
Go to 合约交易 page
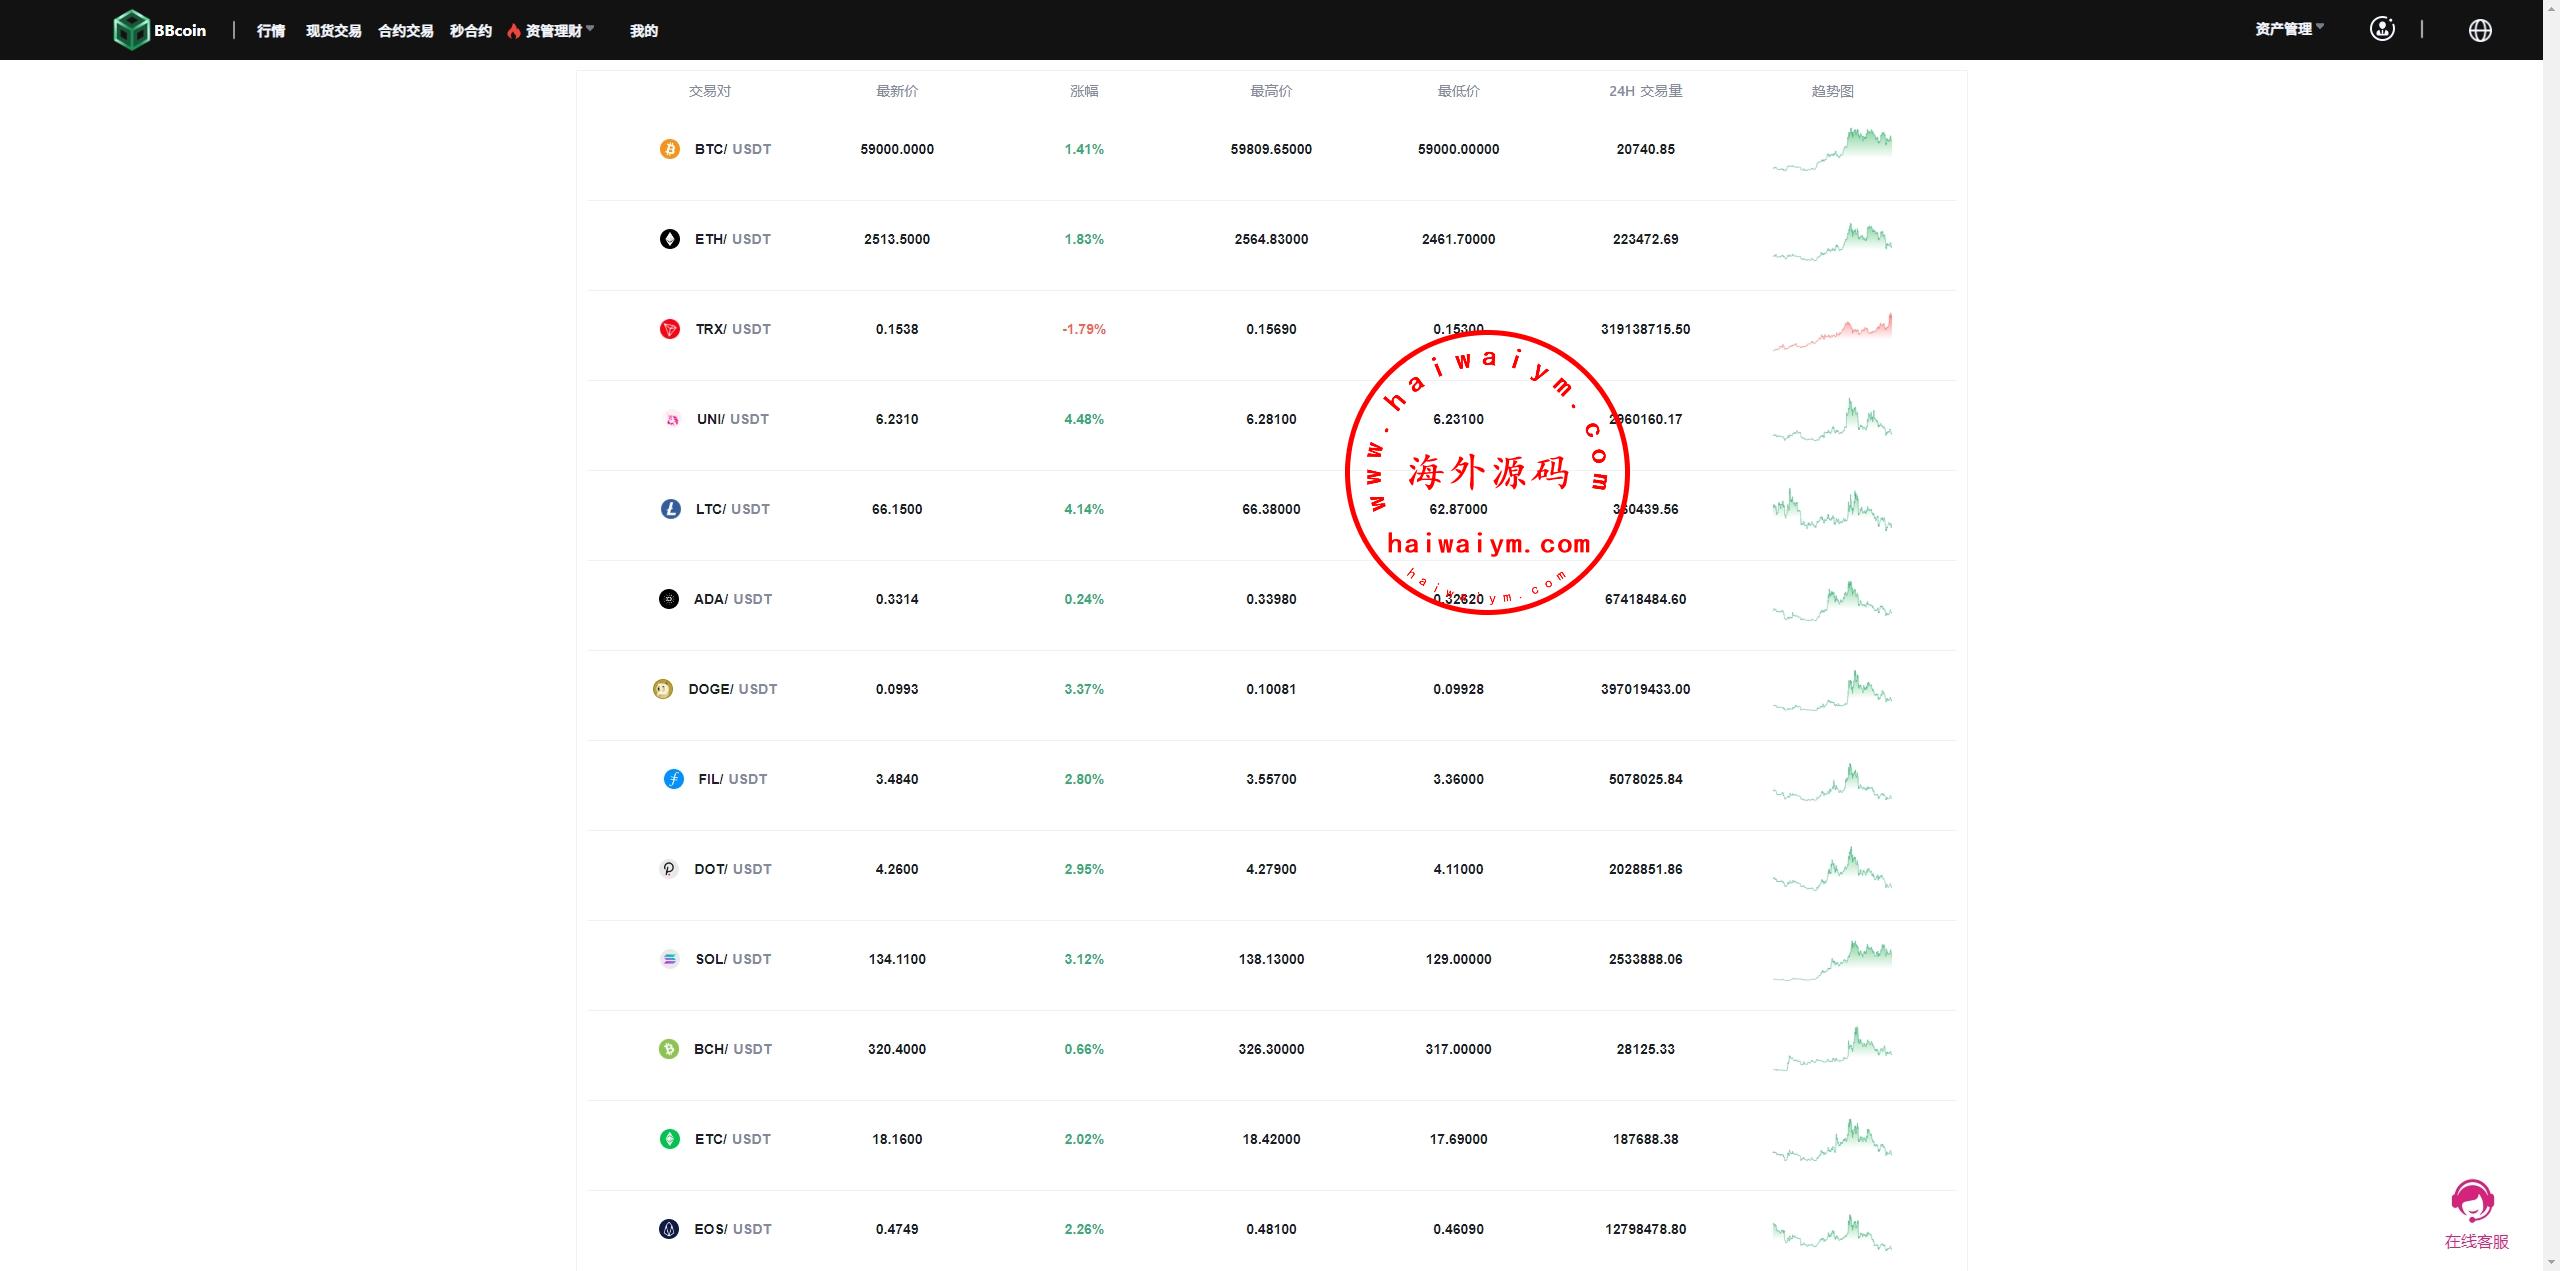(405, 31)
